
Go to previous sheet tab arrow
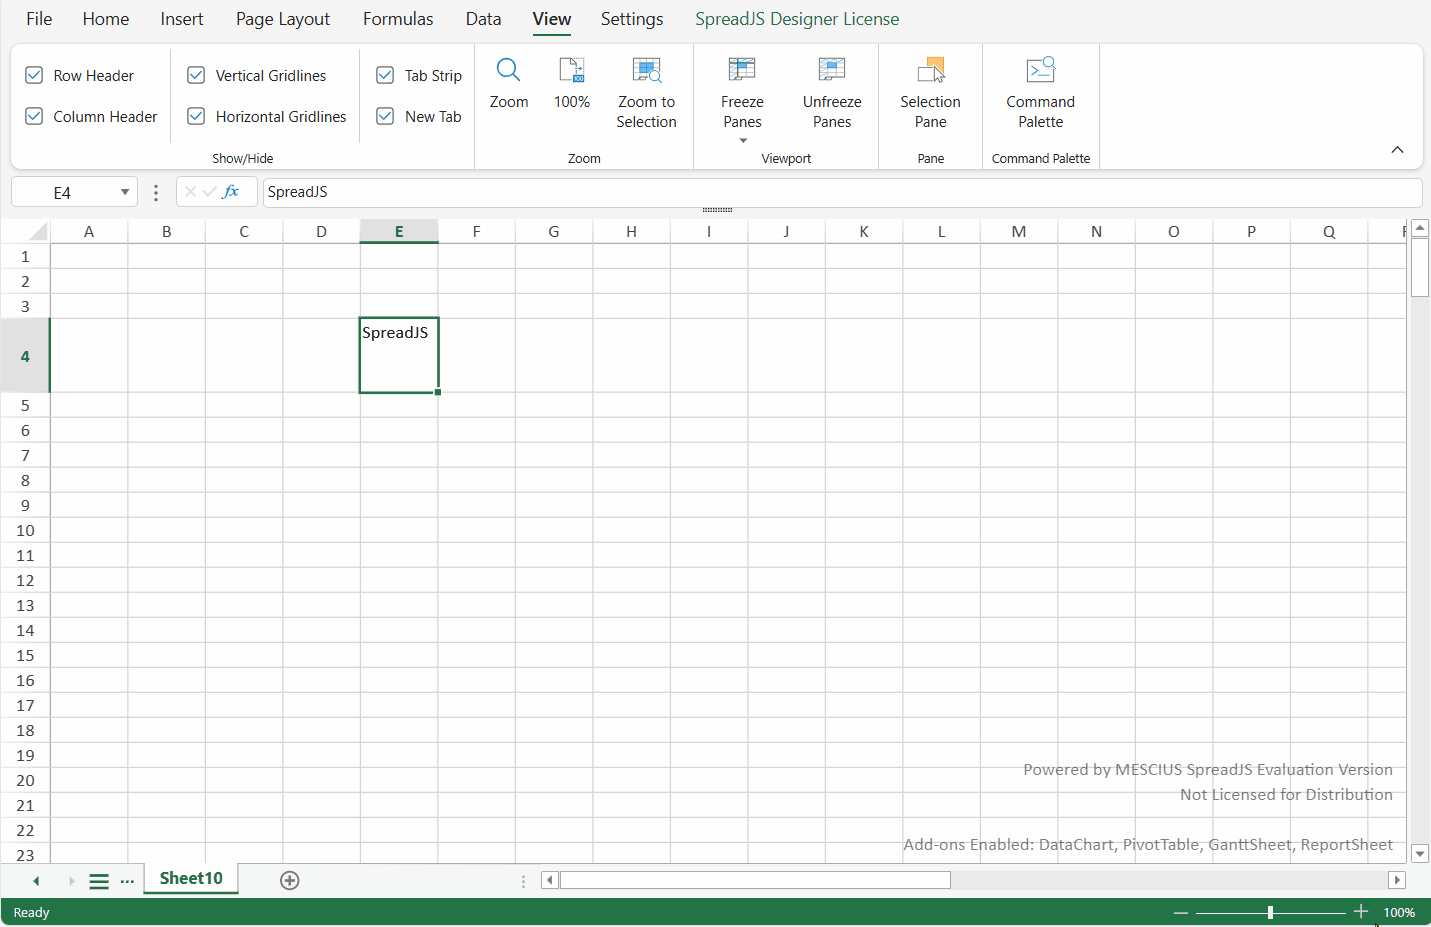36,881
